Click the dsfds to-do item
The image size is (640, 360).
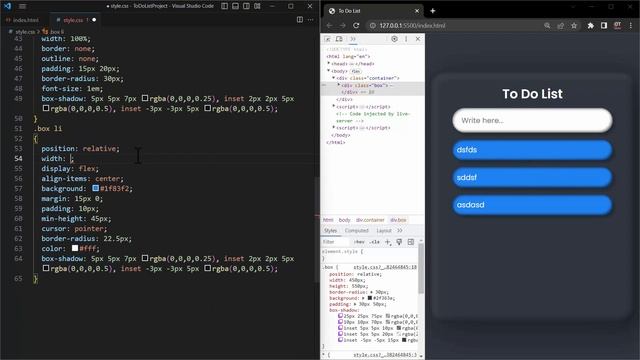(532, 150)
